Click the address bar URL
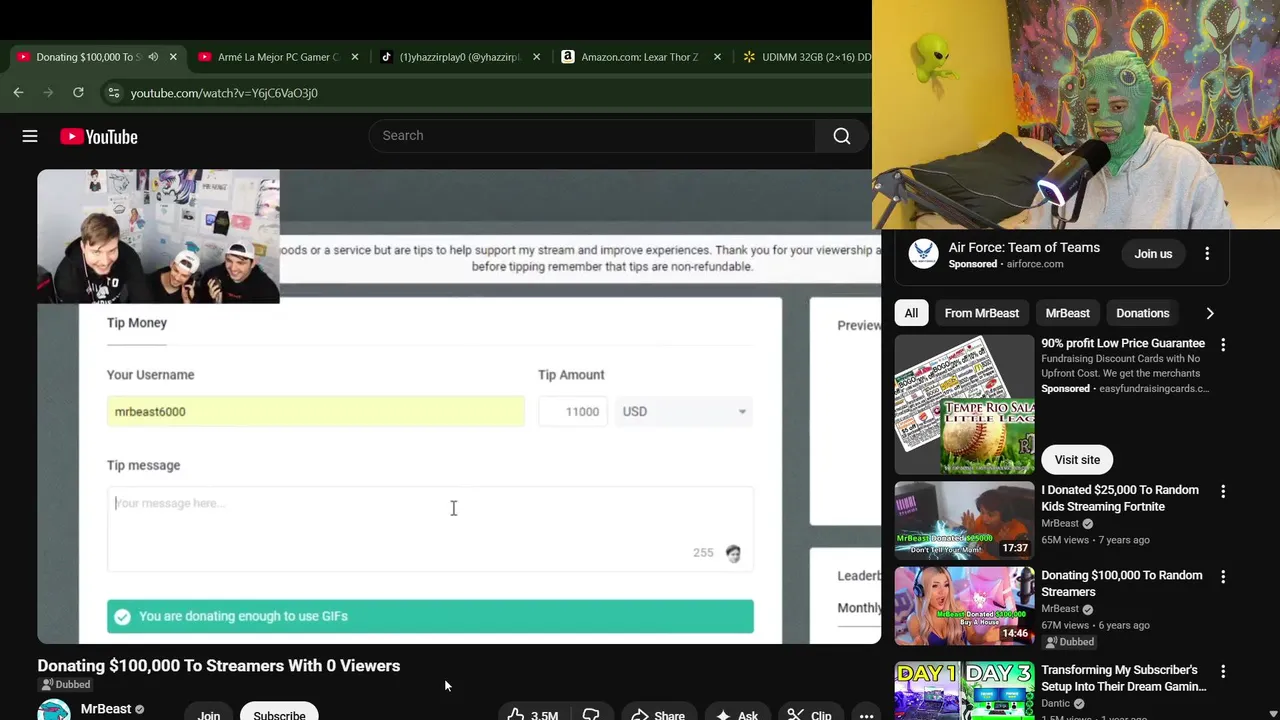This screenshot has height=720, width=1280. point(224,93)
